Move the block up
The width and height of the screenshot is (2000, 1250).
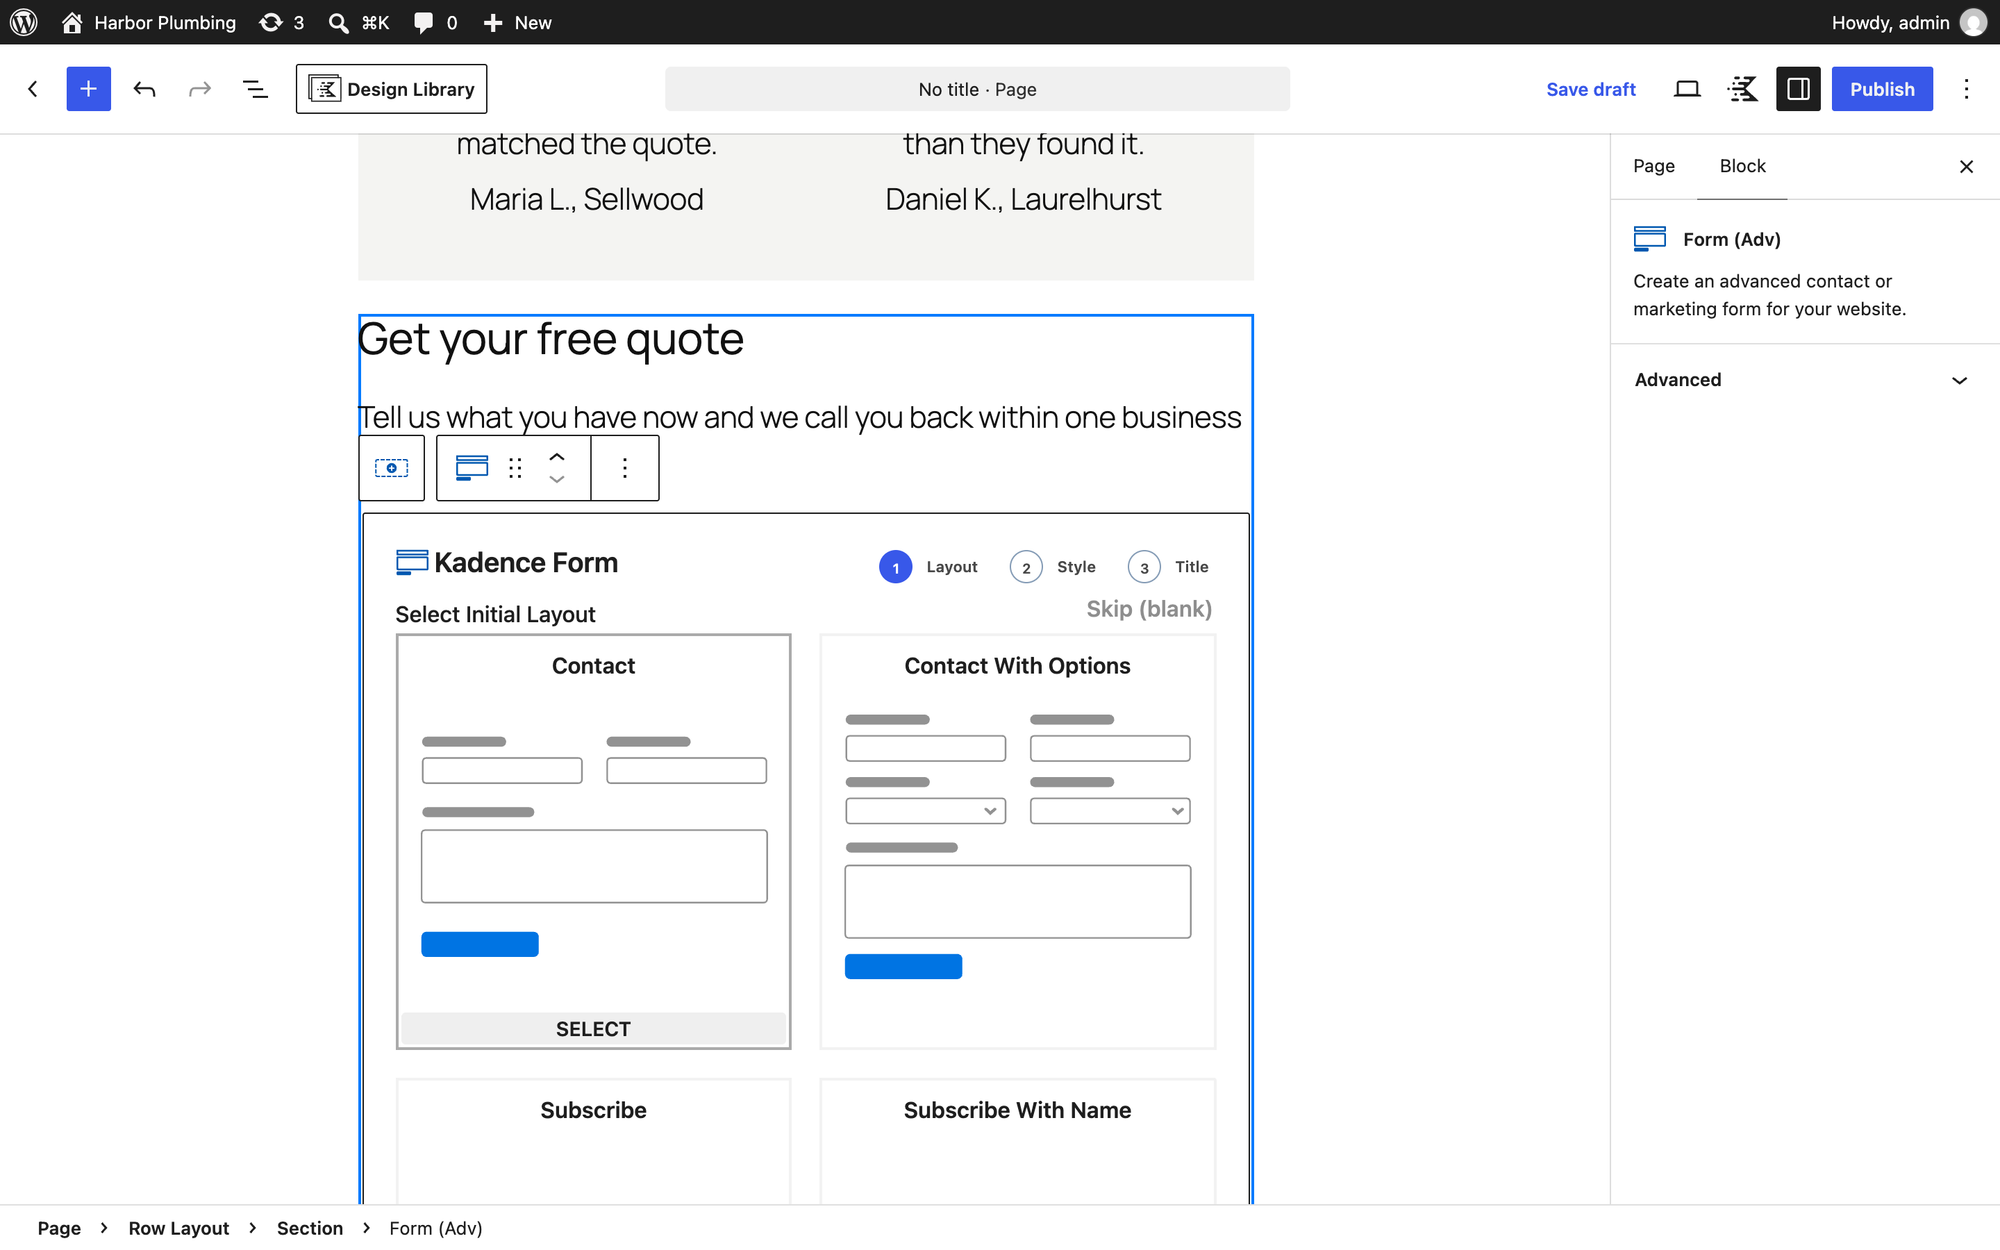557,456
